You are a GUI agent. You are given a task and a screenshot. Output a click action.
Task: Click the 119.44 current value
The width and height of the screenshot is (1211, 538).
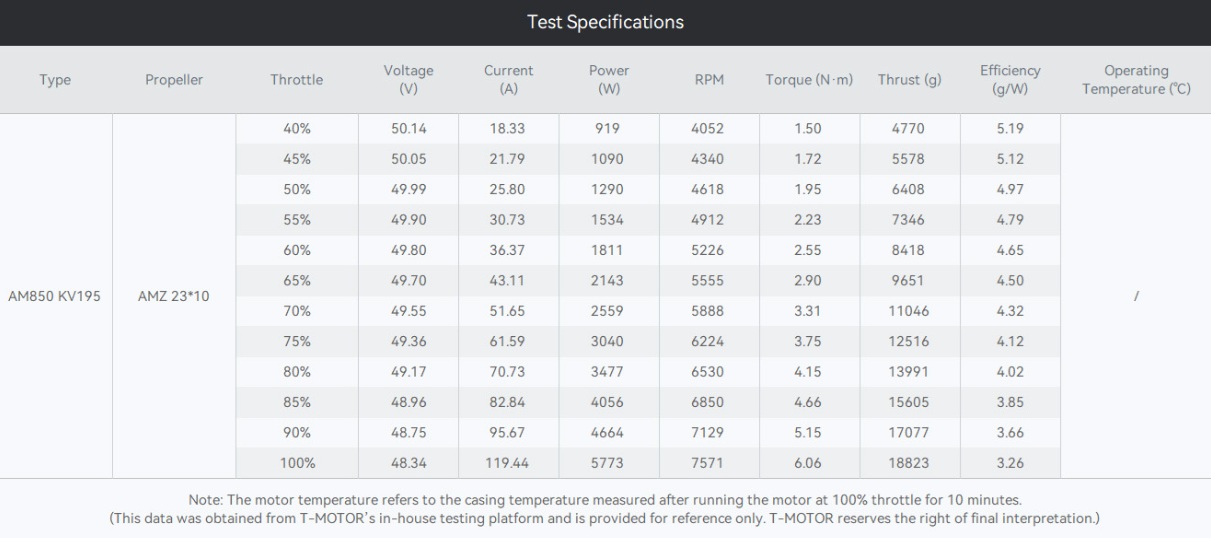[x=508, y=463]
